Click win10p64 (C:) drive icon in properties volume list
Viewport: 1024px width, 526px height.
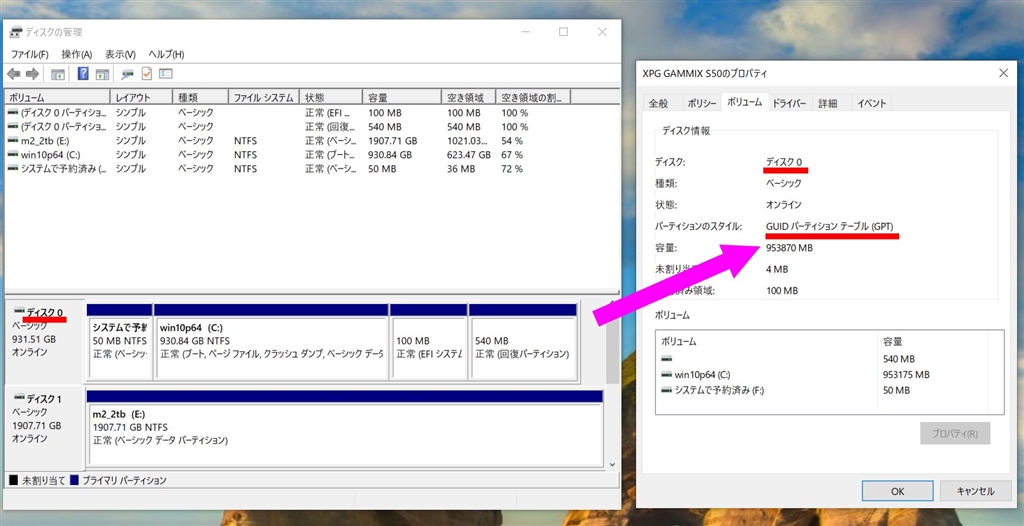[667, 375]
